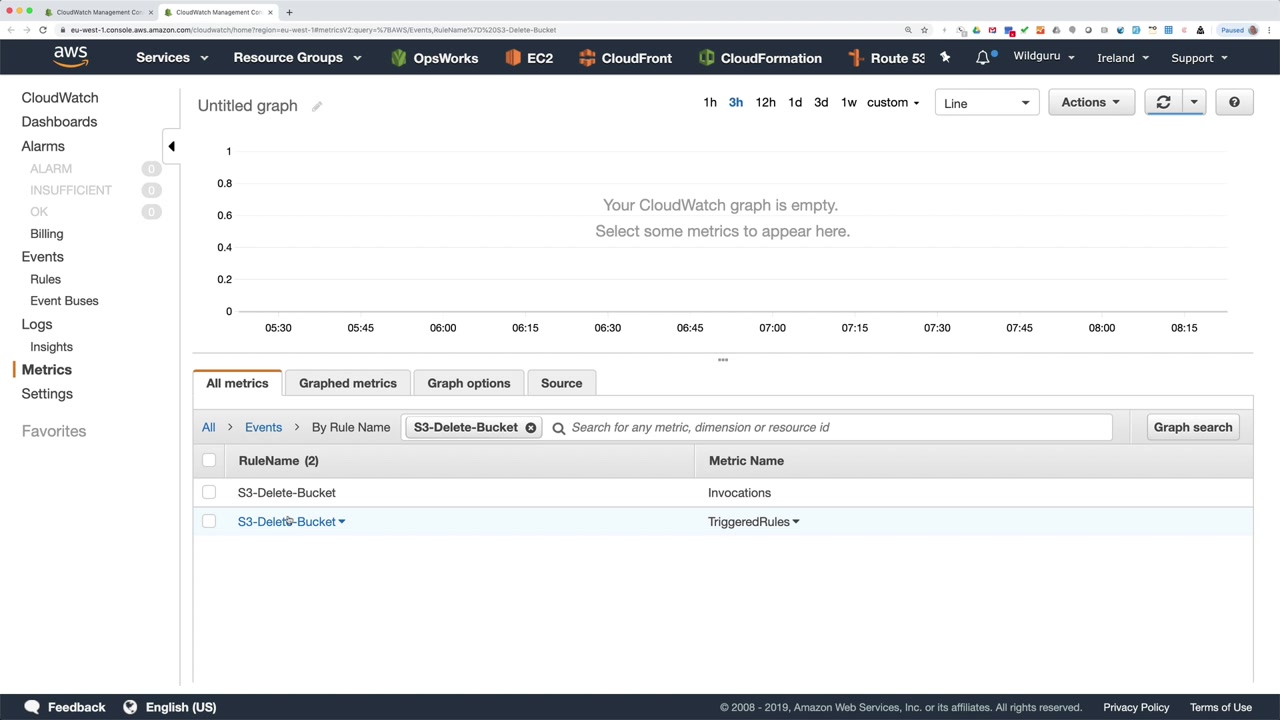Refresh the graph with the refresh icon
1280x720 pixels.
point(1163,102)
